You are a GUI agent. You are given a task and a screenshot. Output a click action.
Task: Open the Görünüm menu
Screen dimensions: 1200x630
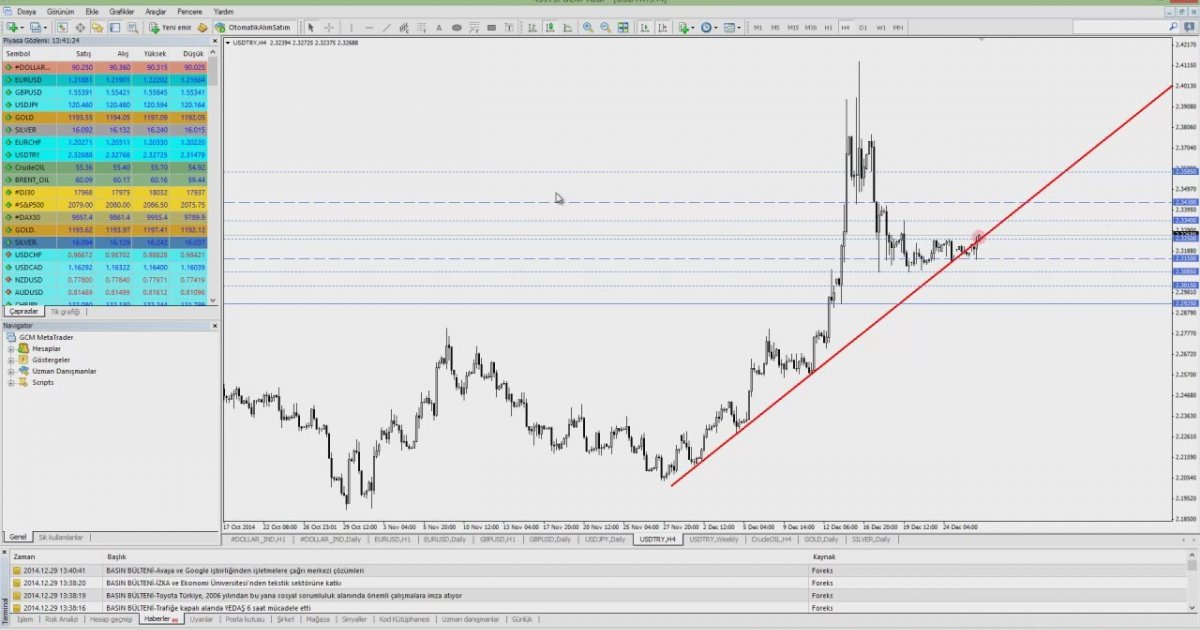pos(61,11)
